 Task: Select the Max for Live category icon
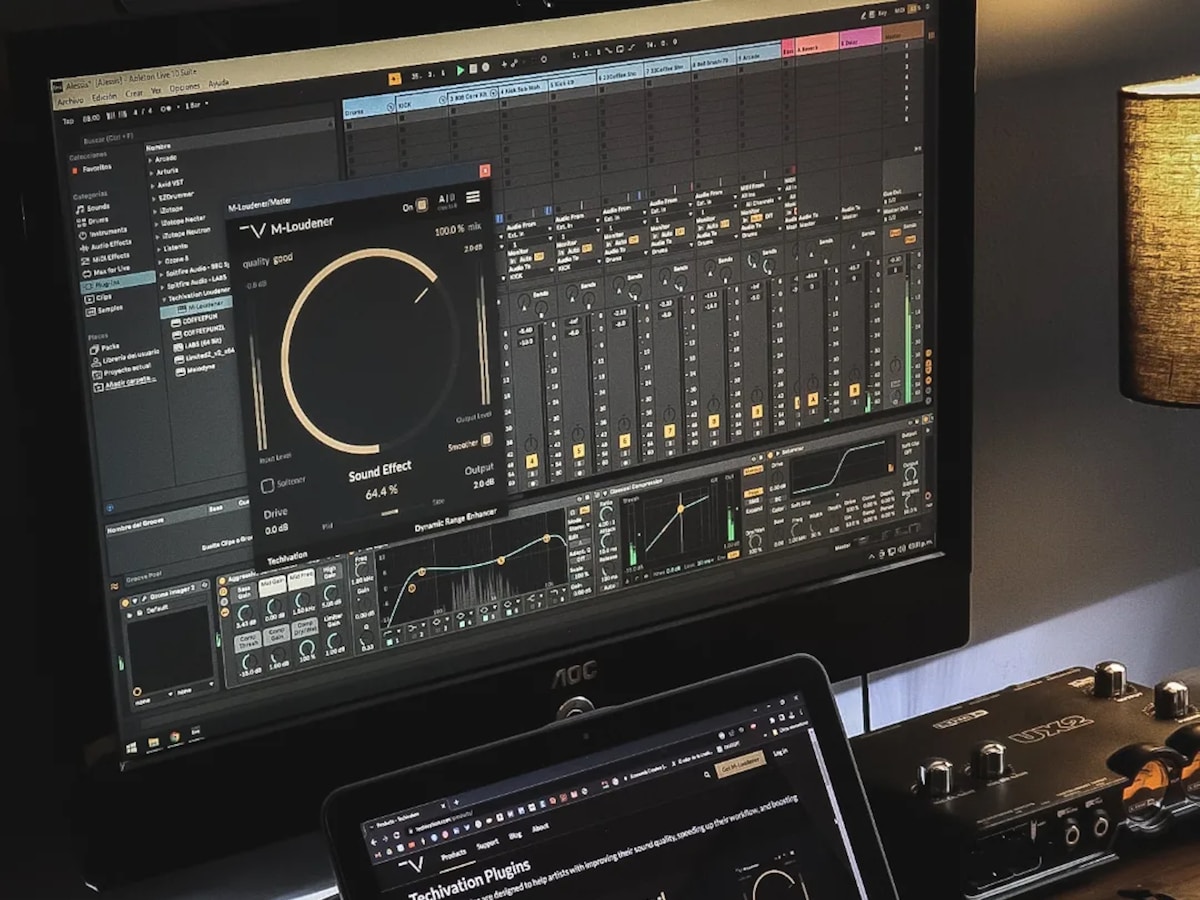tap(86, 273)
